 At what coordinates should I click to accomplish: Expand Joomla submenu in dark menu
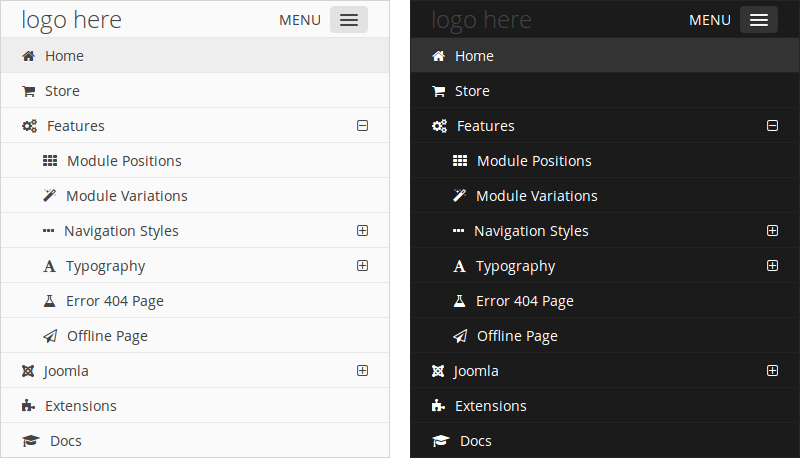click(772, 371)
